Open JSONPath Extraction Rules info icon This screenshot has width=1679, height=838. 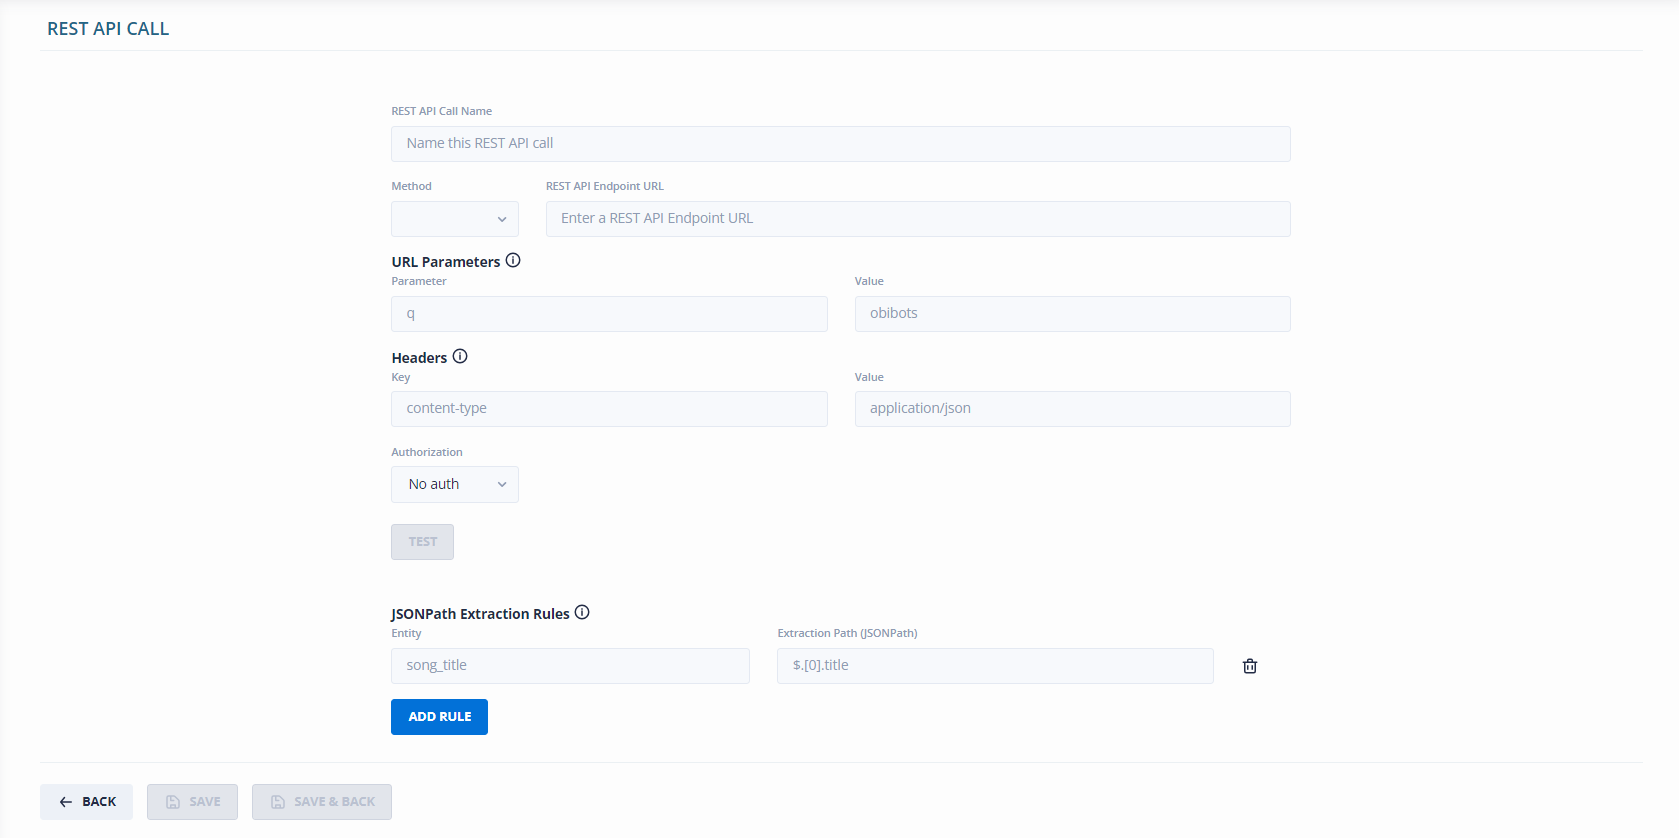point(582,612)
